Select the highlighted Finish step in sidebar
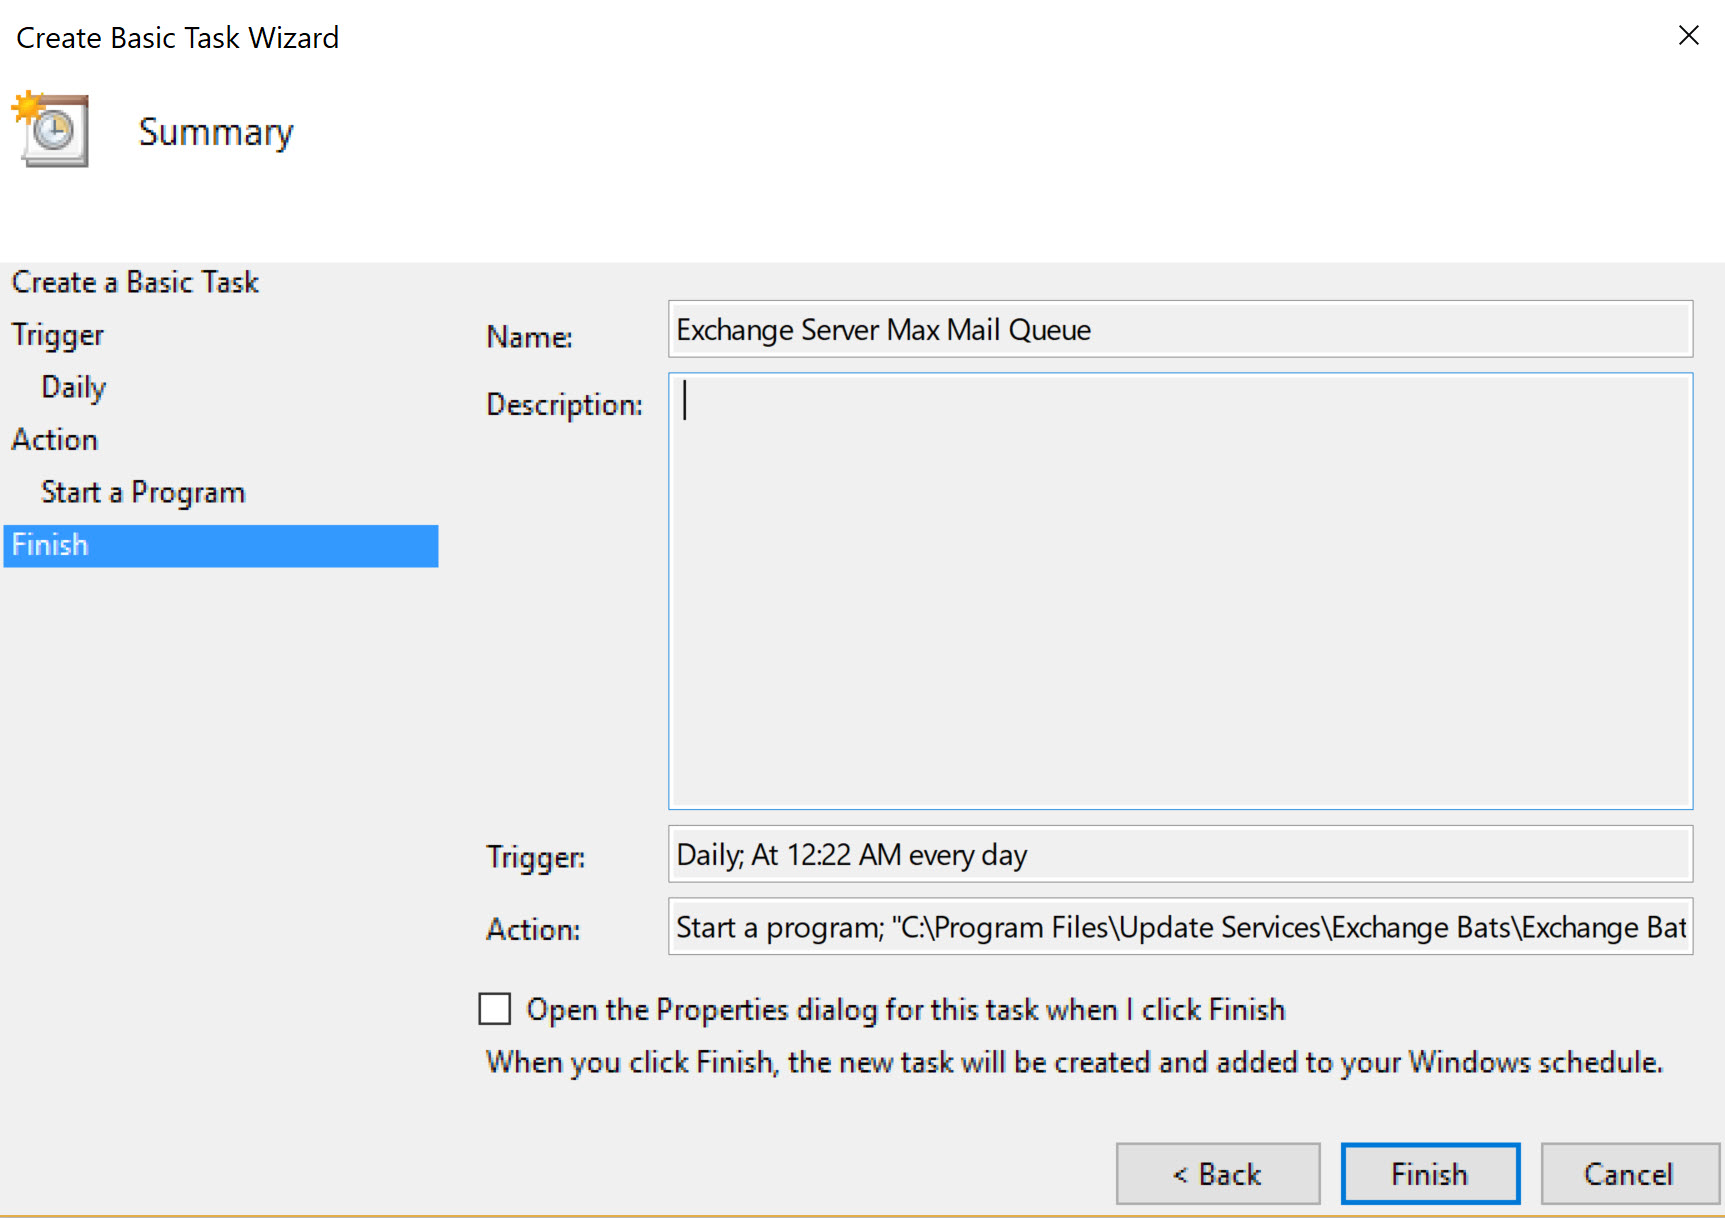This screenshot has height=1218, width=1725. (x=221, y=546)
